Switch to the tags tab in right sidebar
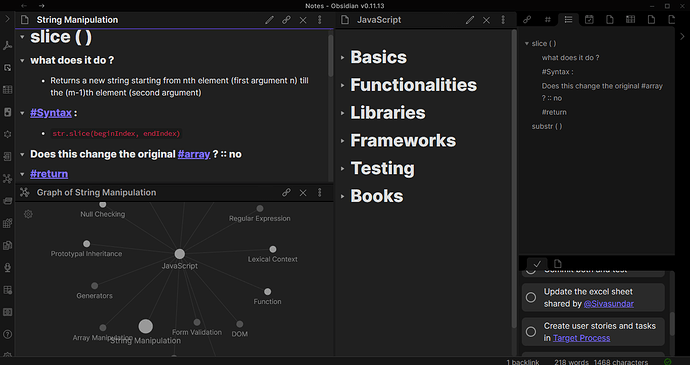Screen dimensions: 690x365 tap(548, 19)
